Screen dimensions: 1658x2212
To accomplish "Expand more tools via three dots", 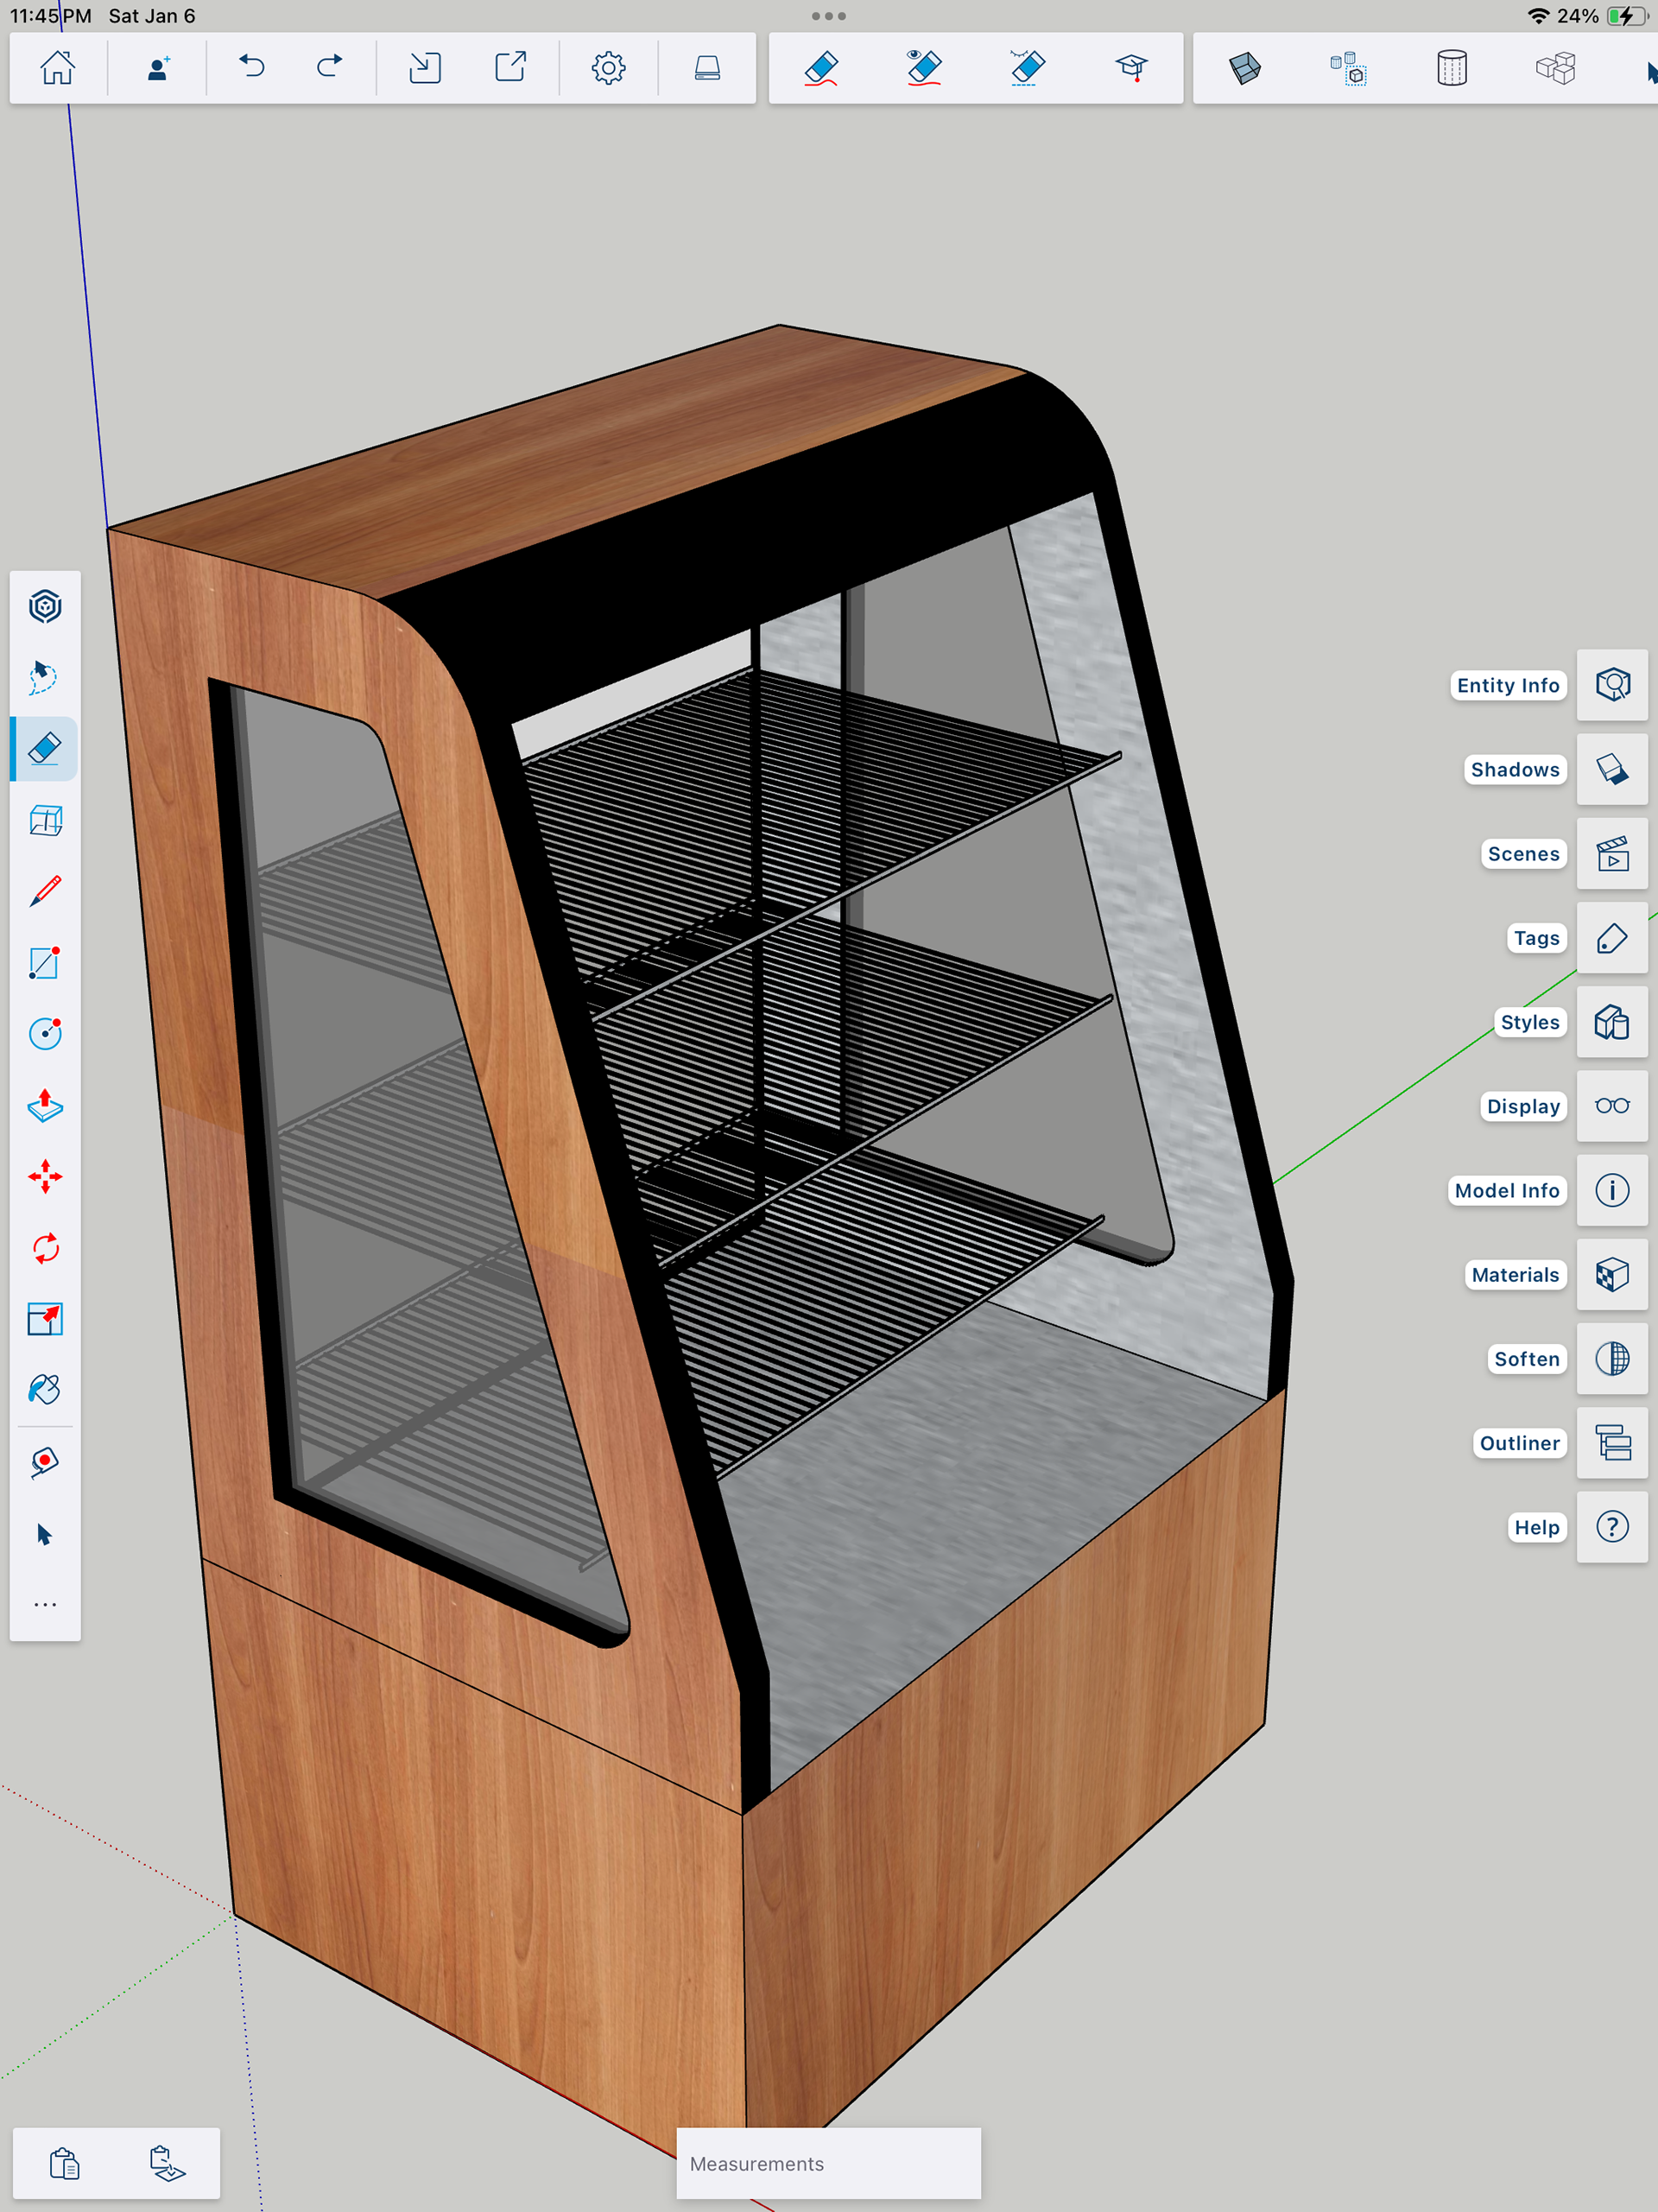I will point(44,1605).
